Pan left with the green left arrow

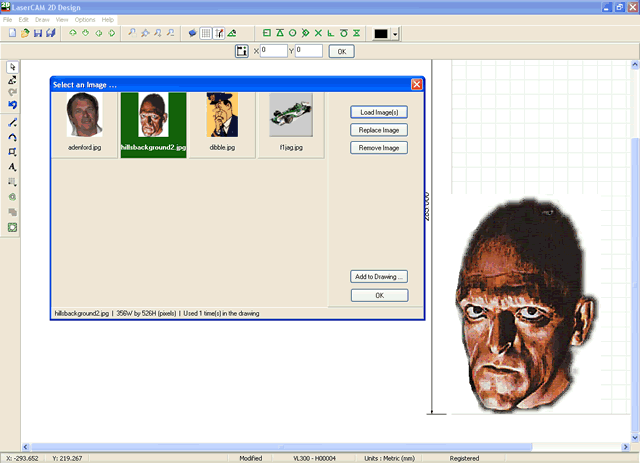click(x=98, y=33)
